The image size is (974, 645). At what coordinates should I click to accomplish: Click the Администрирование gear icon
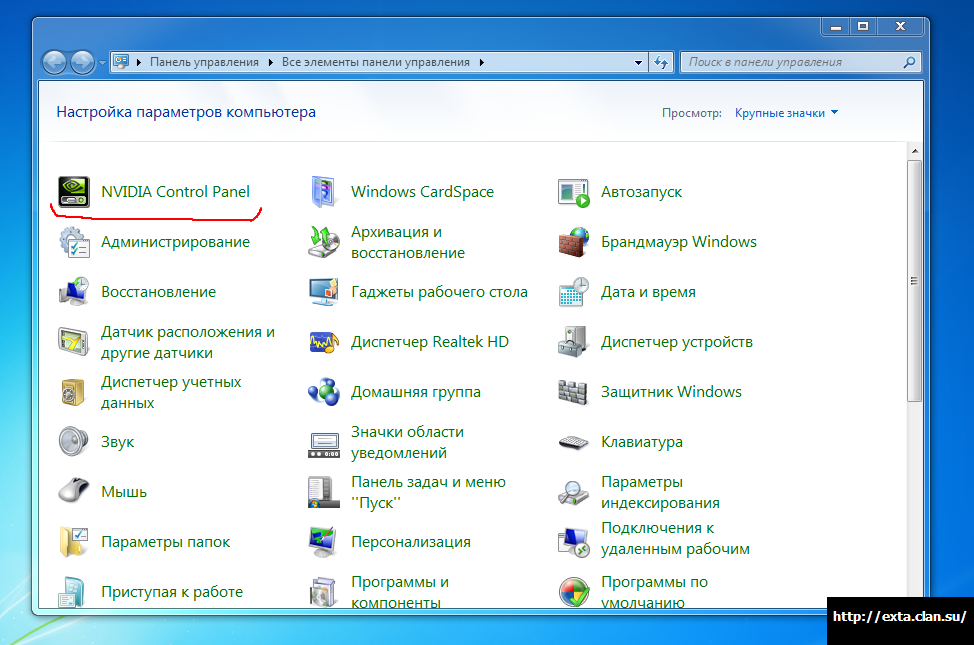[74, 242]
